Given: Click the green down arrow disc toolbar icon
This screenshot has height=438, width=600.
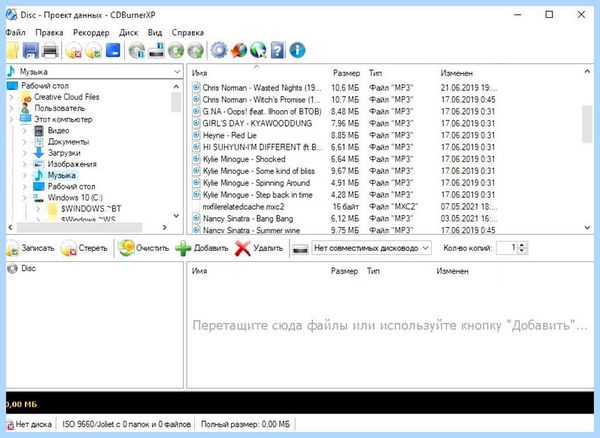Looking at the screenshot, I should pyautogui.click(x=176, y=50).
